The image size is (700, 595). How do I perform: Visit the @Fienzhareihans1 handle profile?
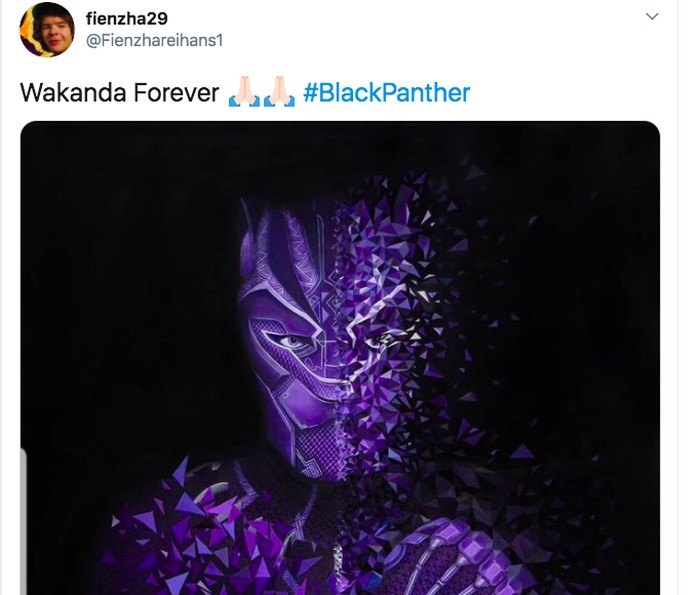click(x=154, y=41)
